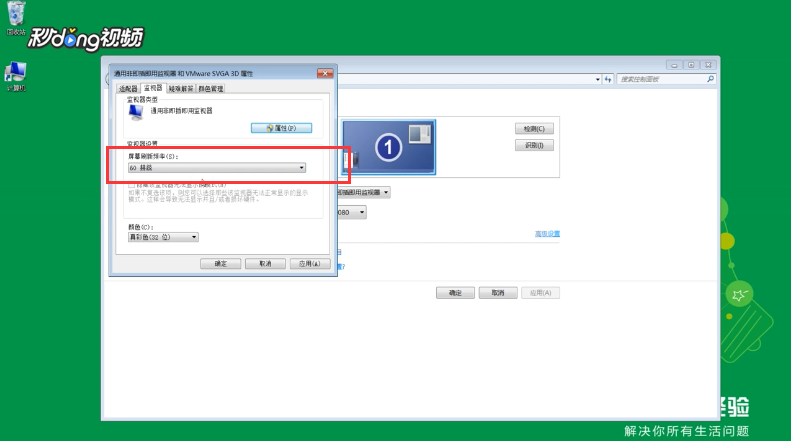Expand the resolution dropdown ending in 080

point(352,212)
